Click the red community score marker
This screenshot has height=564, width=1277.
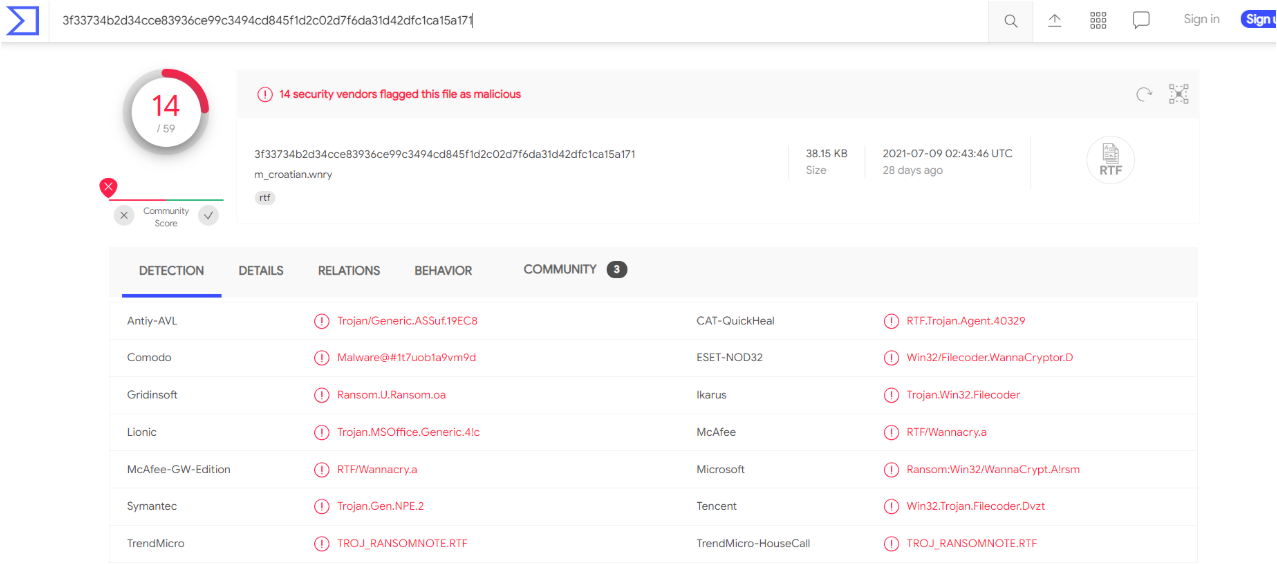click(x=108, y=187)
